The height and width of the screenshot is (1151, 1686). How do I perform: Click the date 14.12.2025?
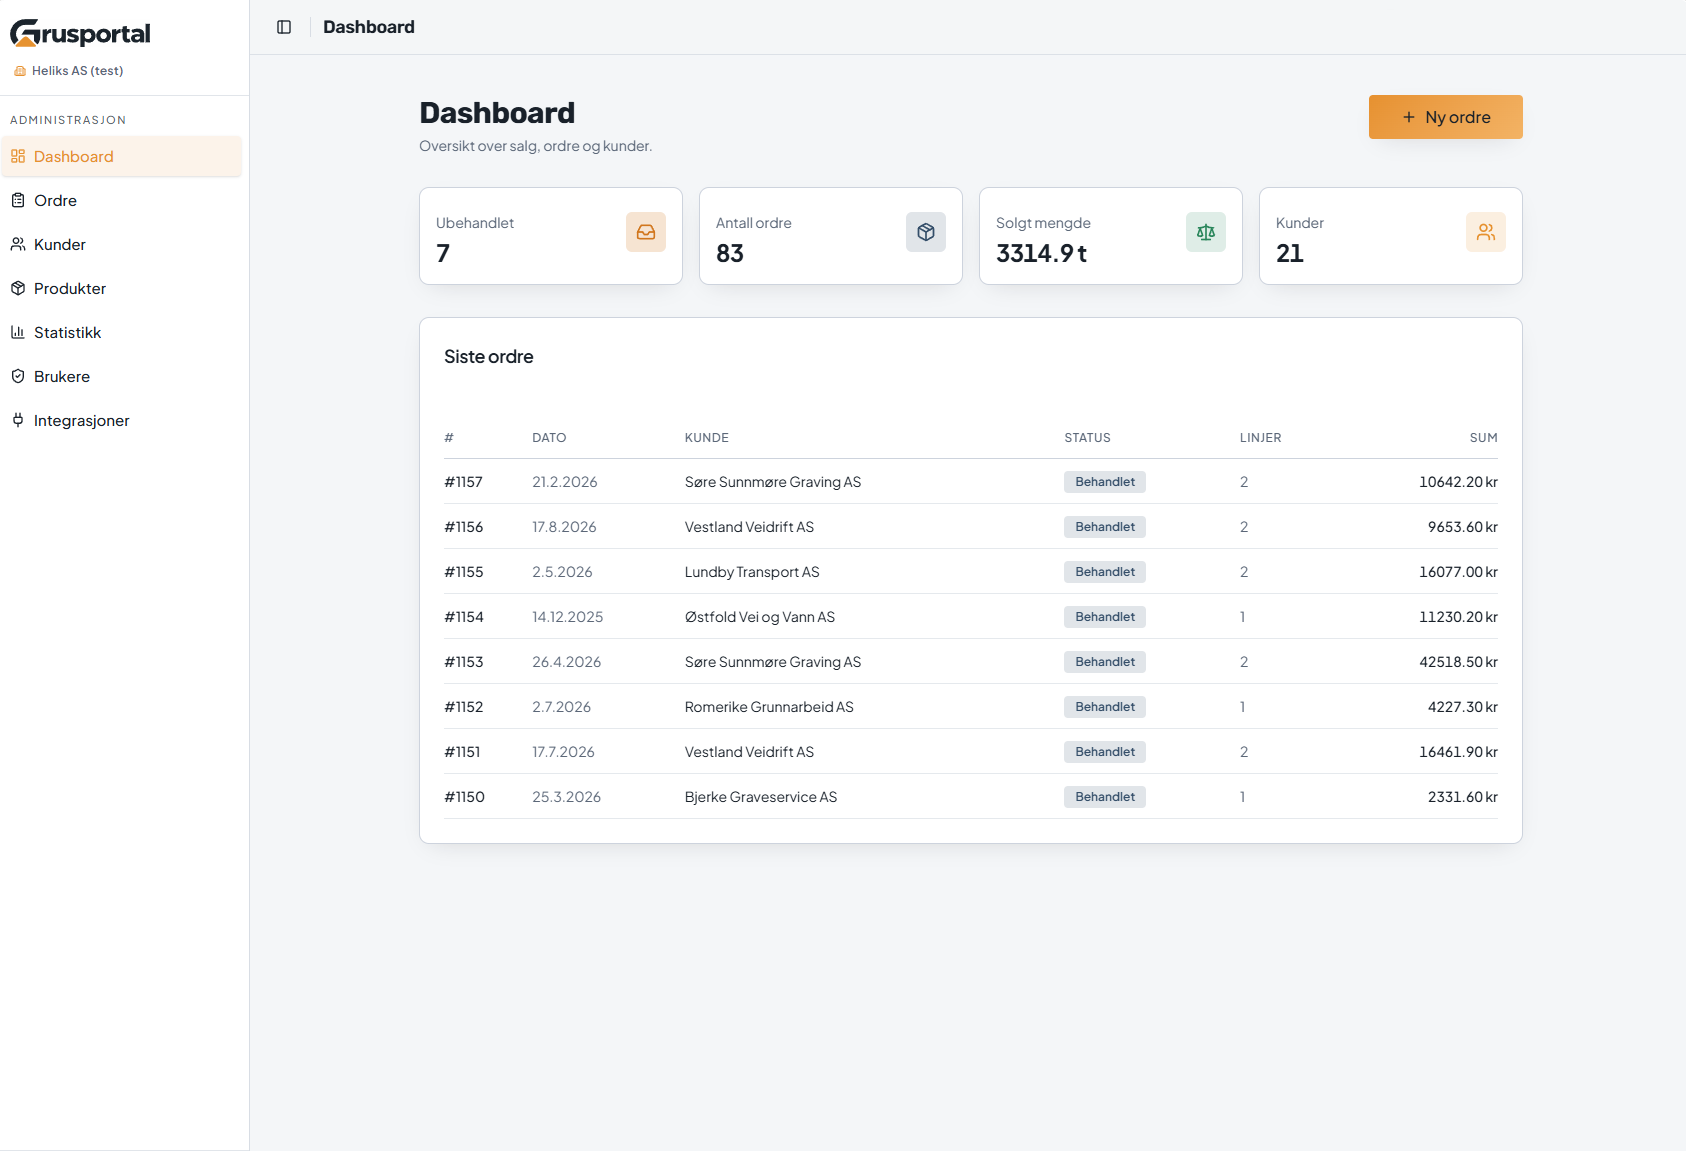[568, 617]
